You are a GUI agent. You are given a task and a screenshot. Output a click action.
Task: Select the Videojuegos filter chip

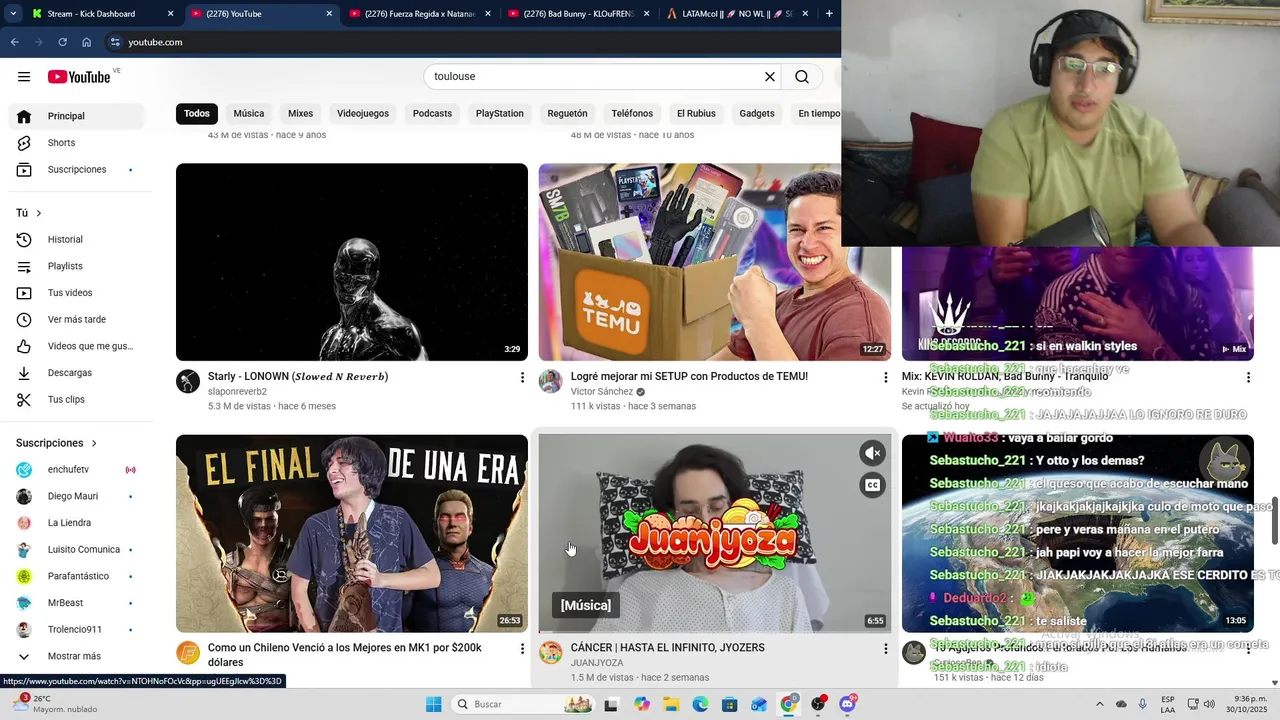click(x=363, y=114)
